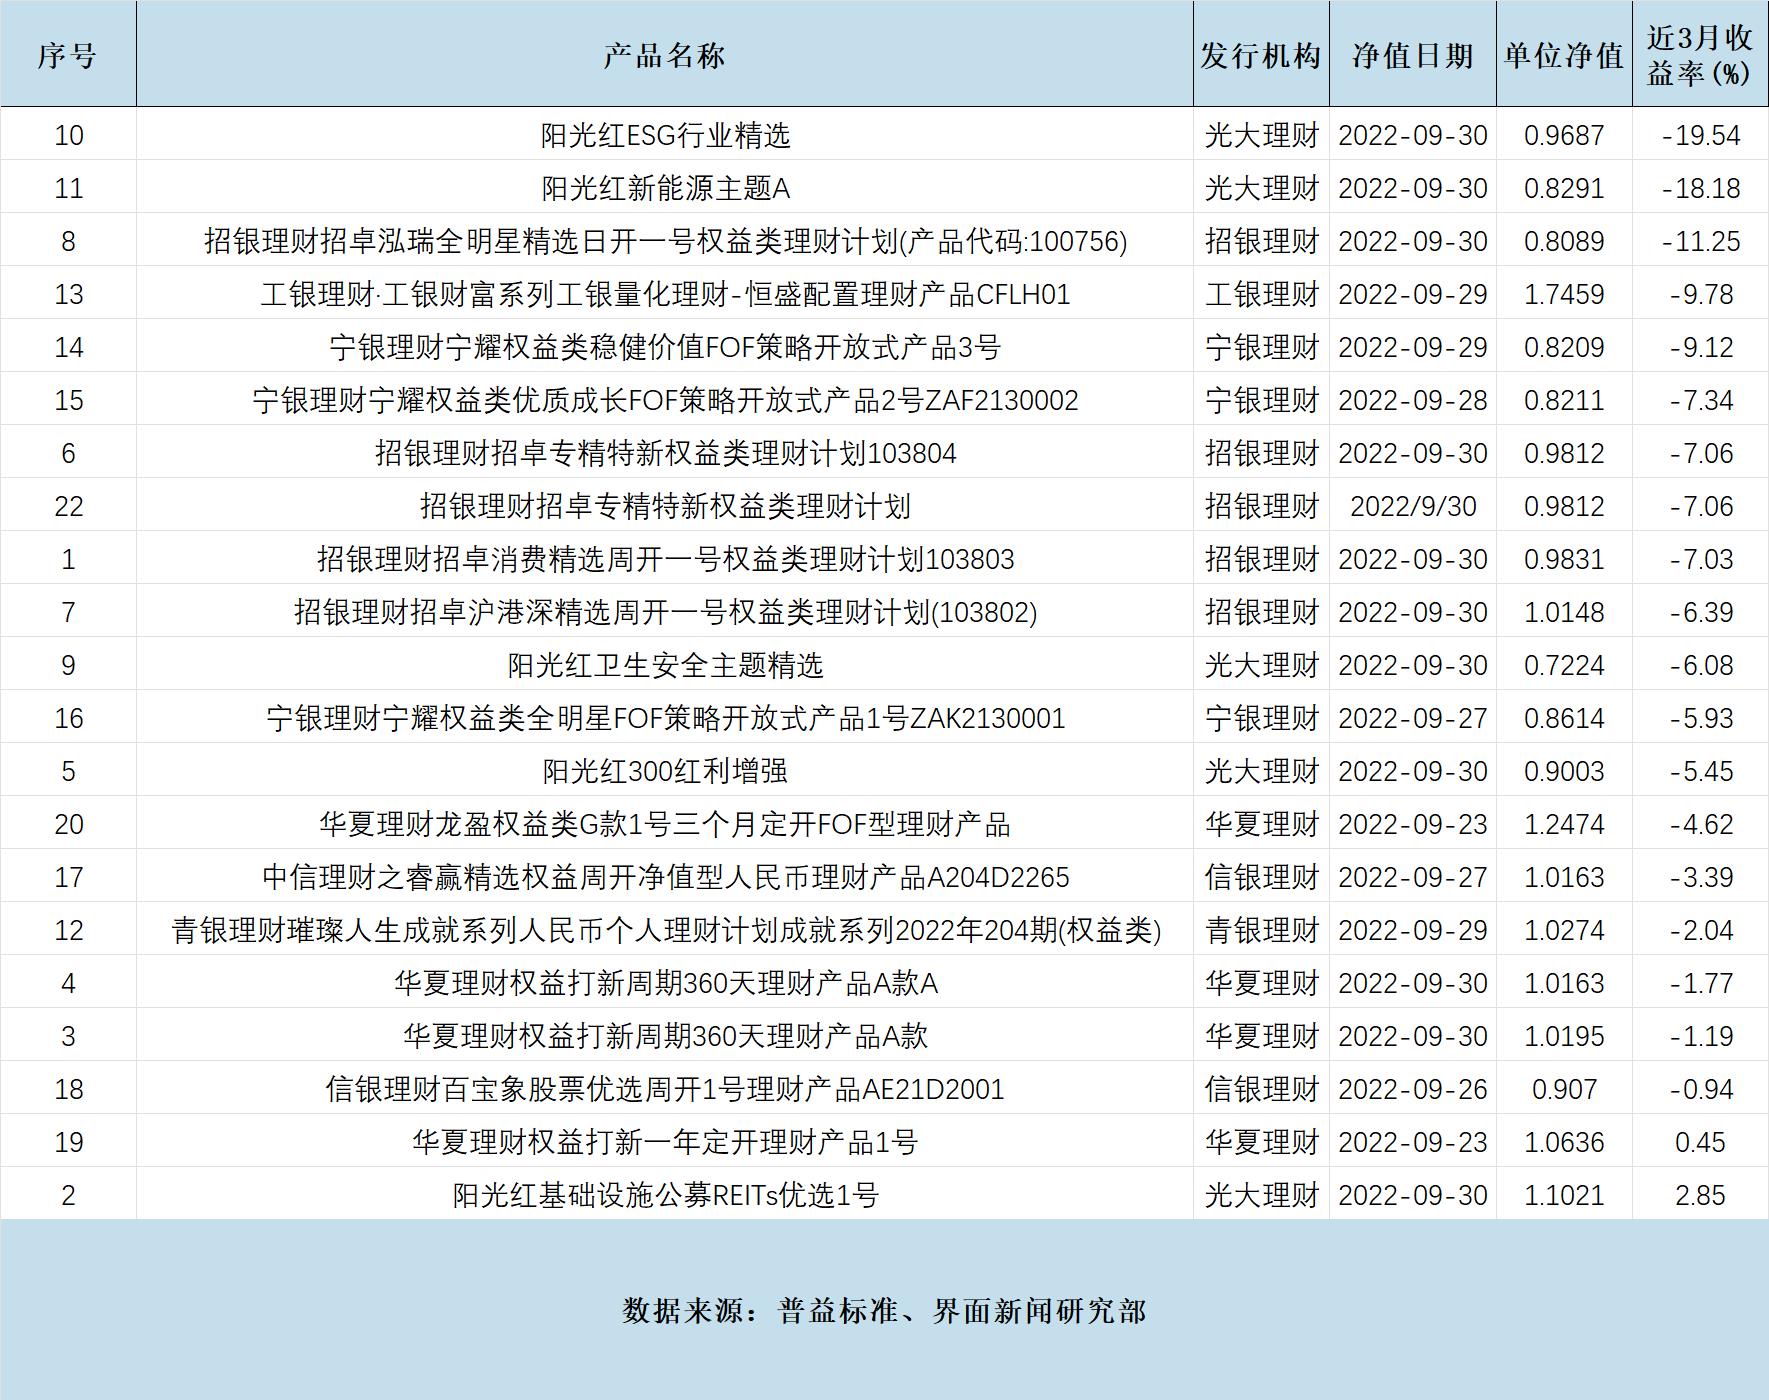Select 华夏理财权益打新周期360天理财产品A款A
Viewport: 1769px width, 1400px height.
click(665, 983)
